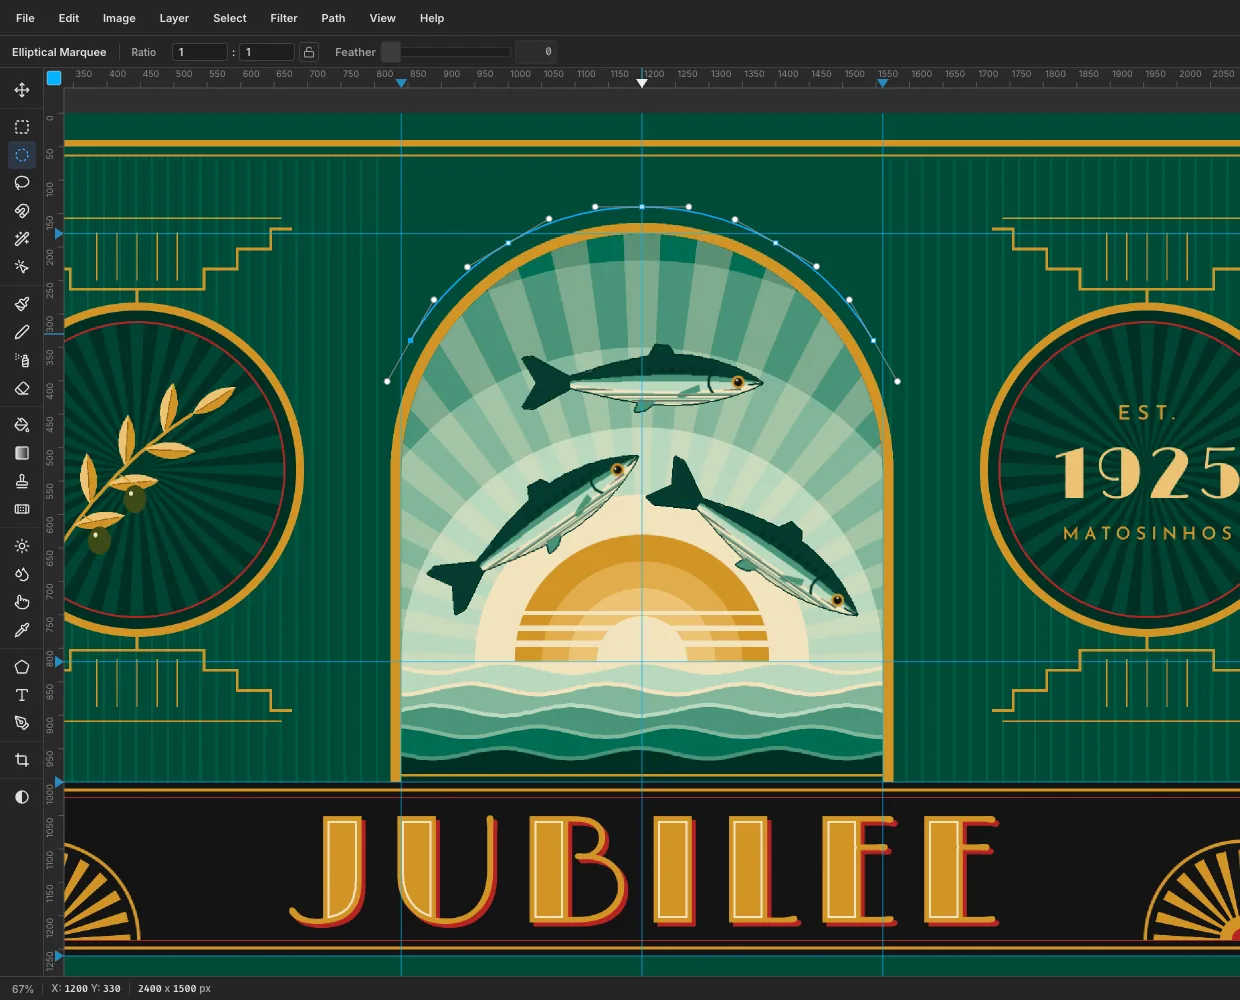1240x1000 pixels.
Task: Pick the Magnetic Lasso tool
Action: pyautogui.click(x=22, y=211)
